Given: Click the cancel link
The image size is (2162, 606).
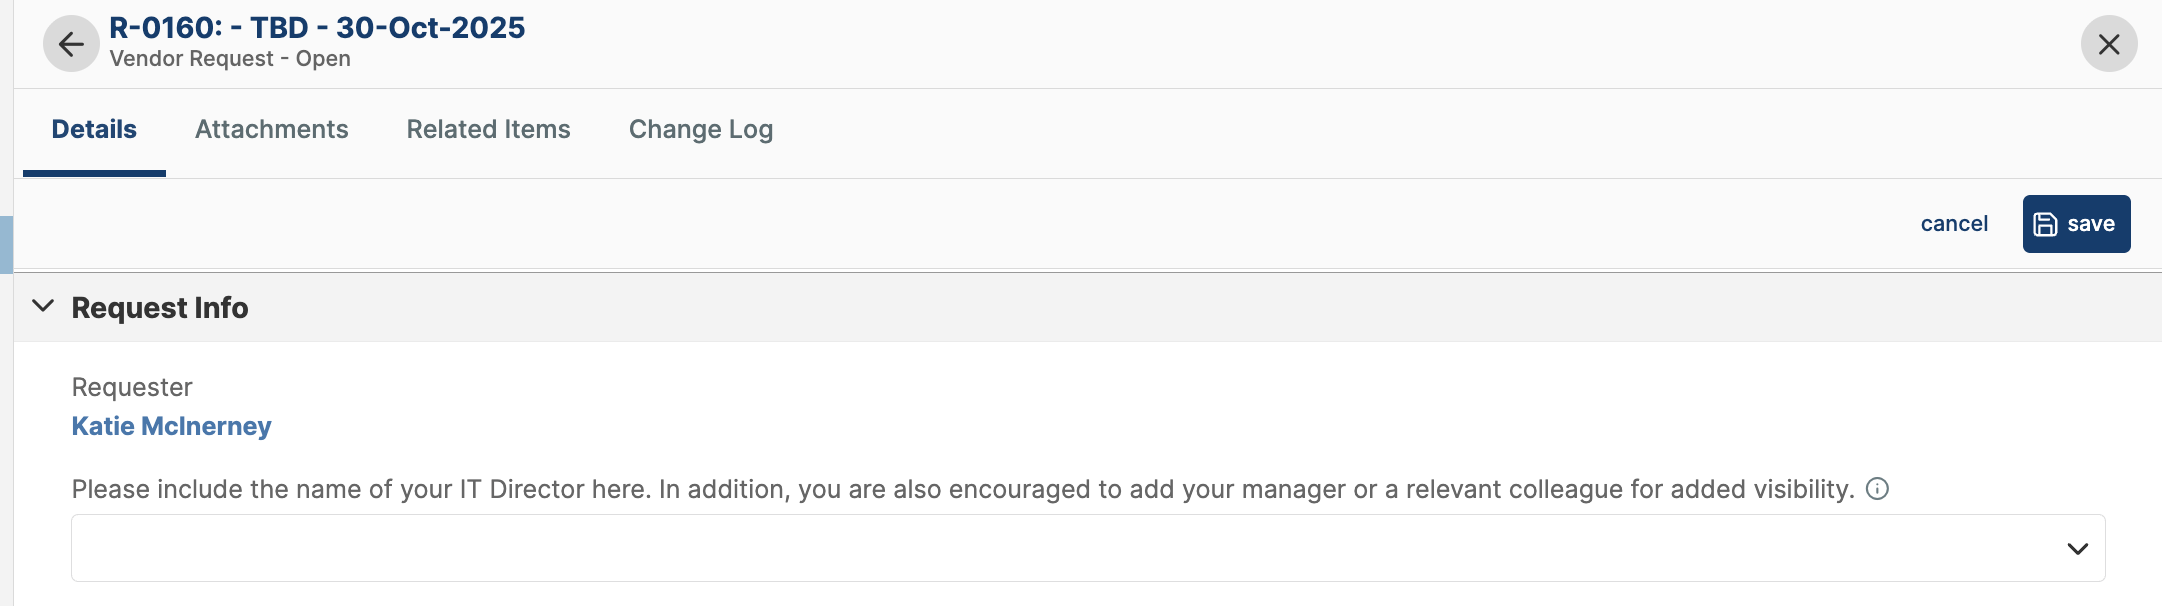Looking at the screenshot, I should click(1953, 223).
